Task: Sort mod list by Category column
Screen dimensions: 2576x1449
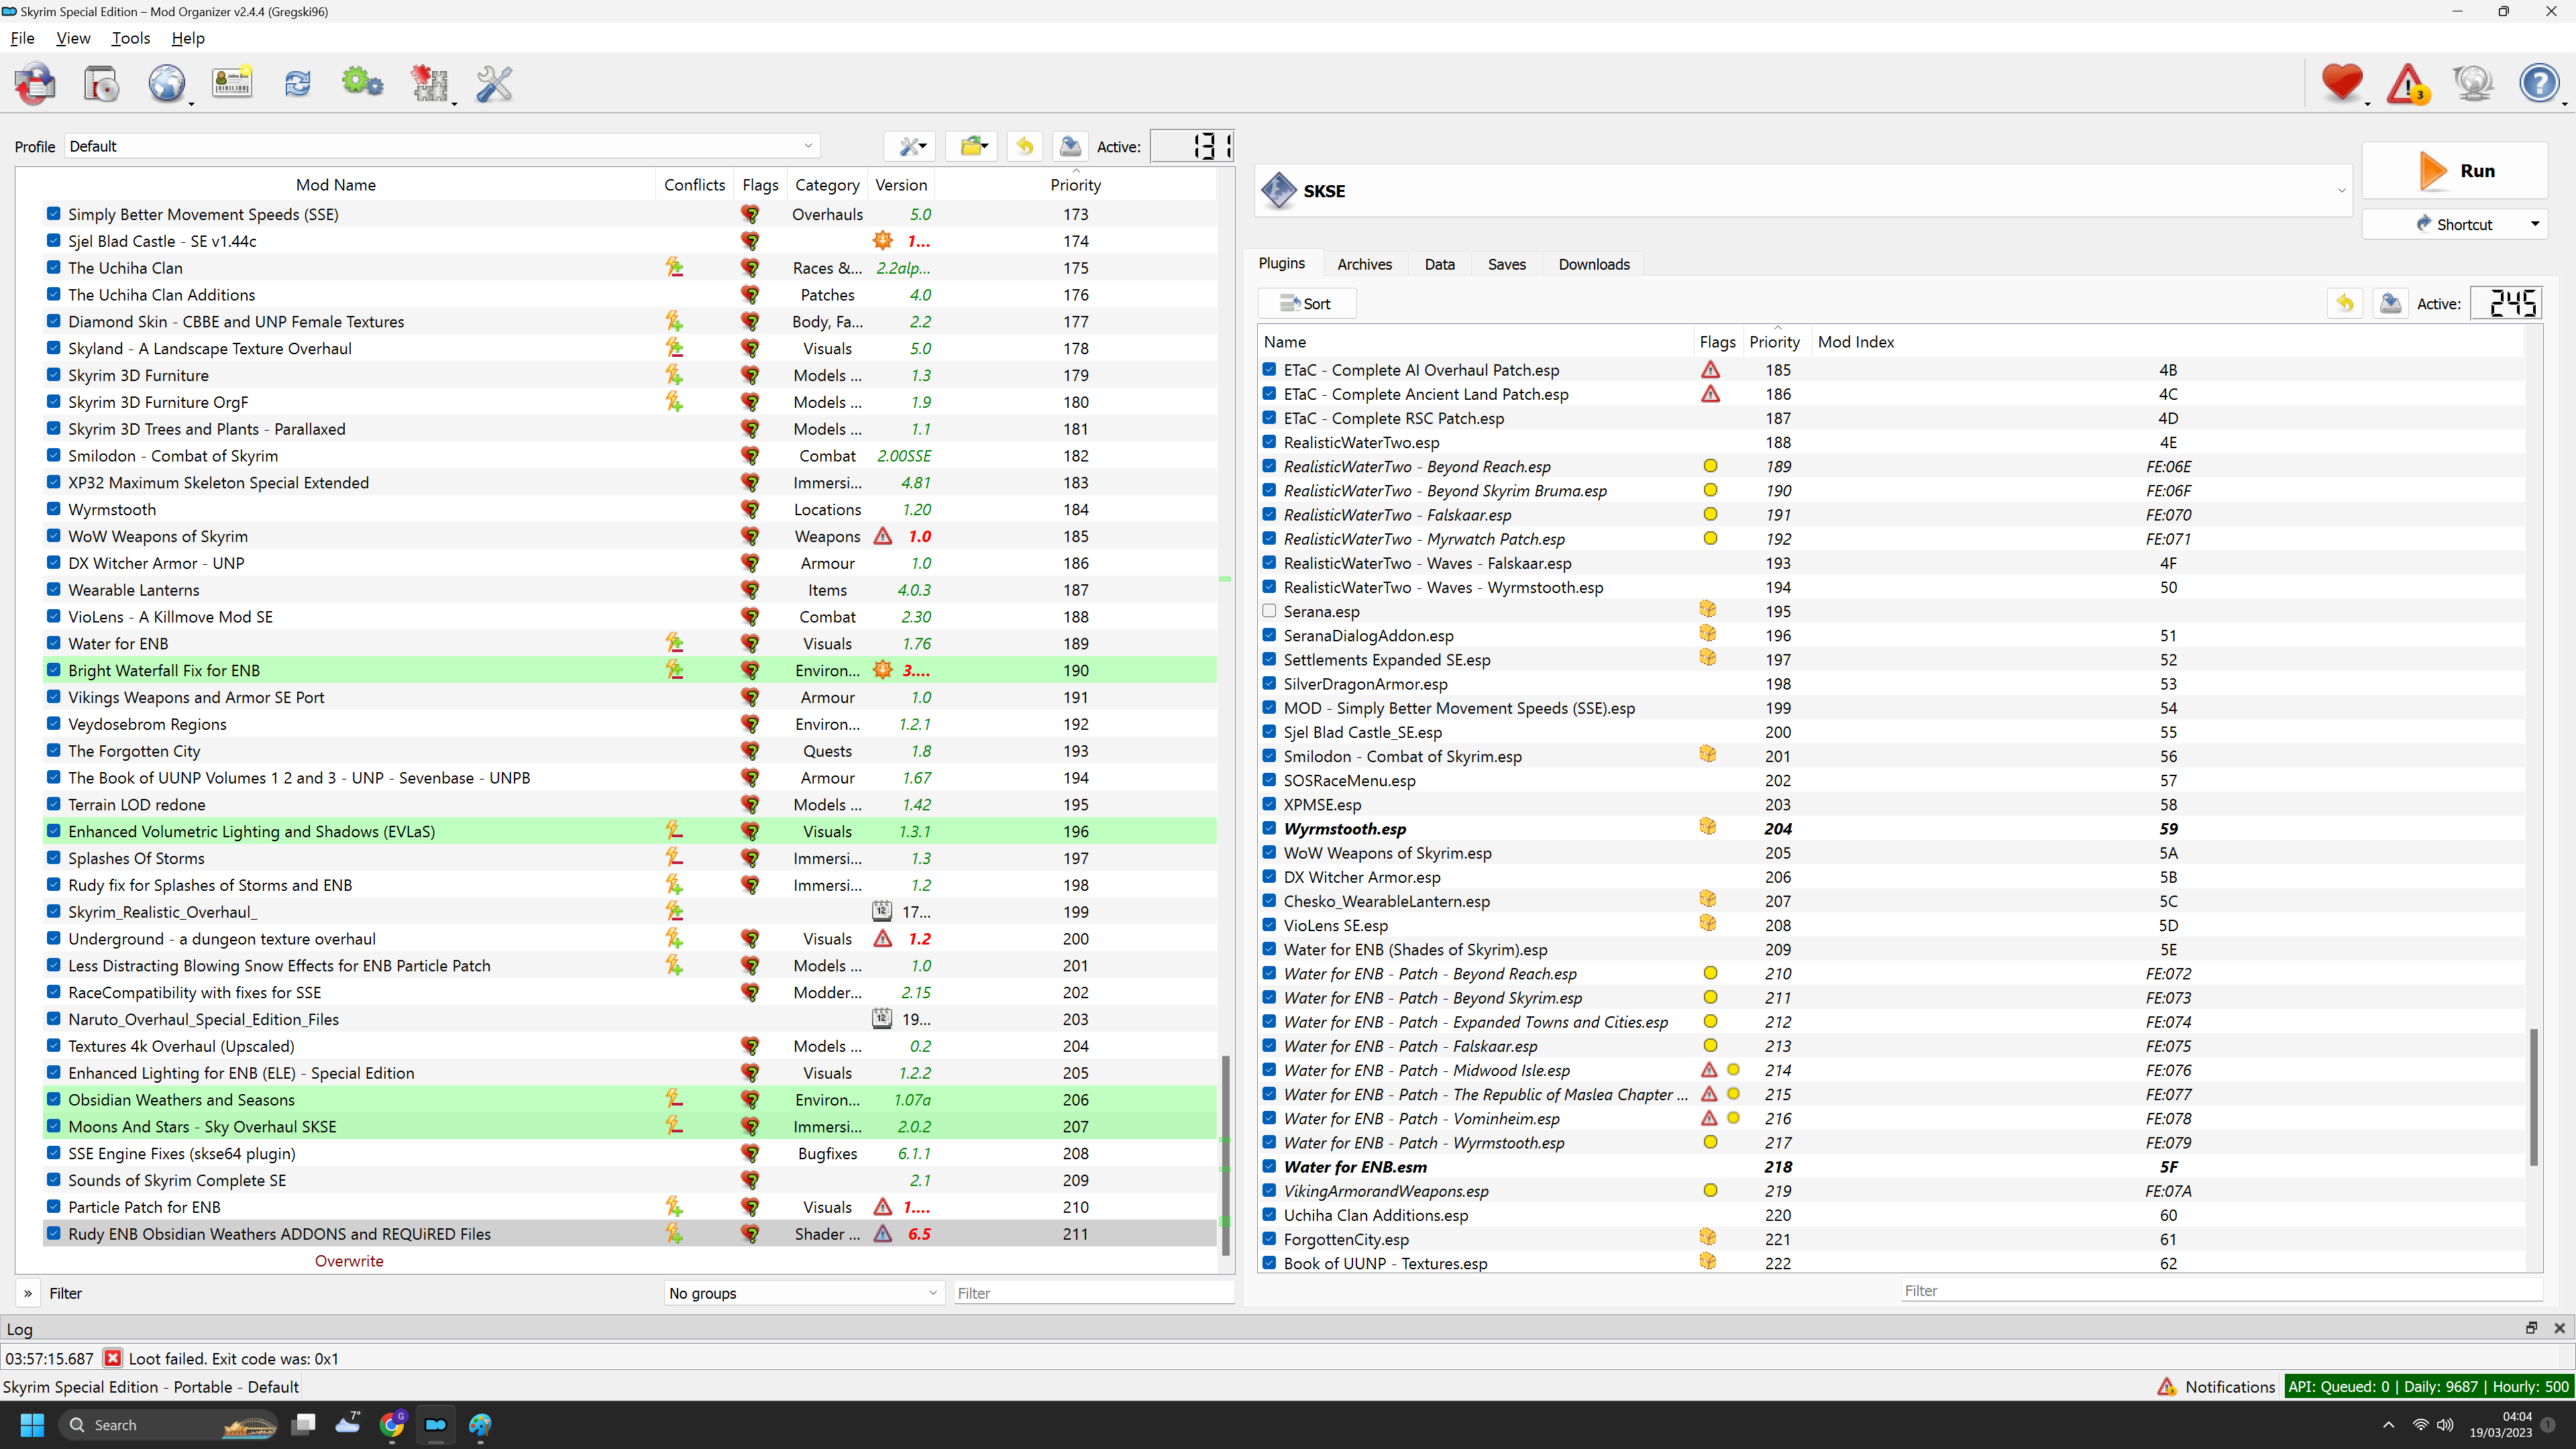Action: 827,184
